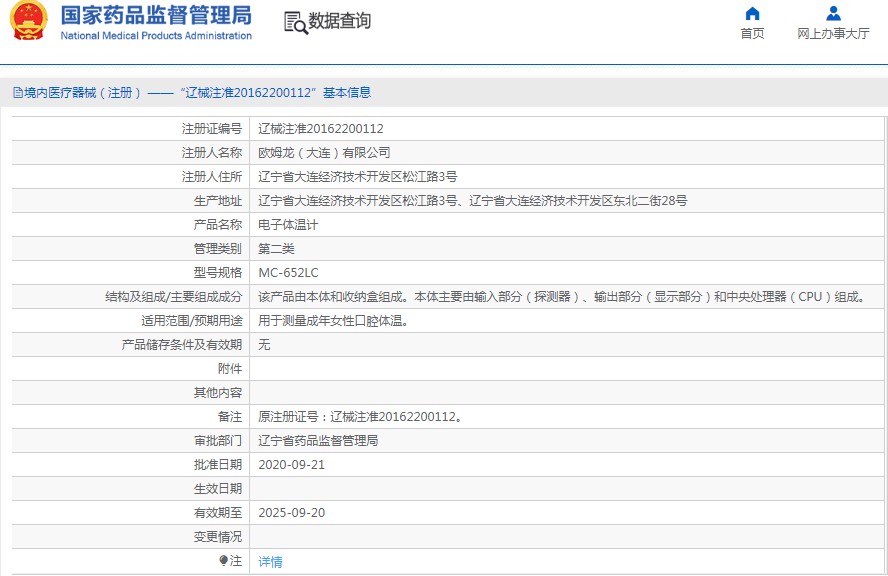Click the National Medical Products Administration subtitle
The image size is (888, 576).
(x=156, y=36)
